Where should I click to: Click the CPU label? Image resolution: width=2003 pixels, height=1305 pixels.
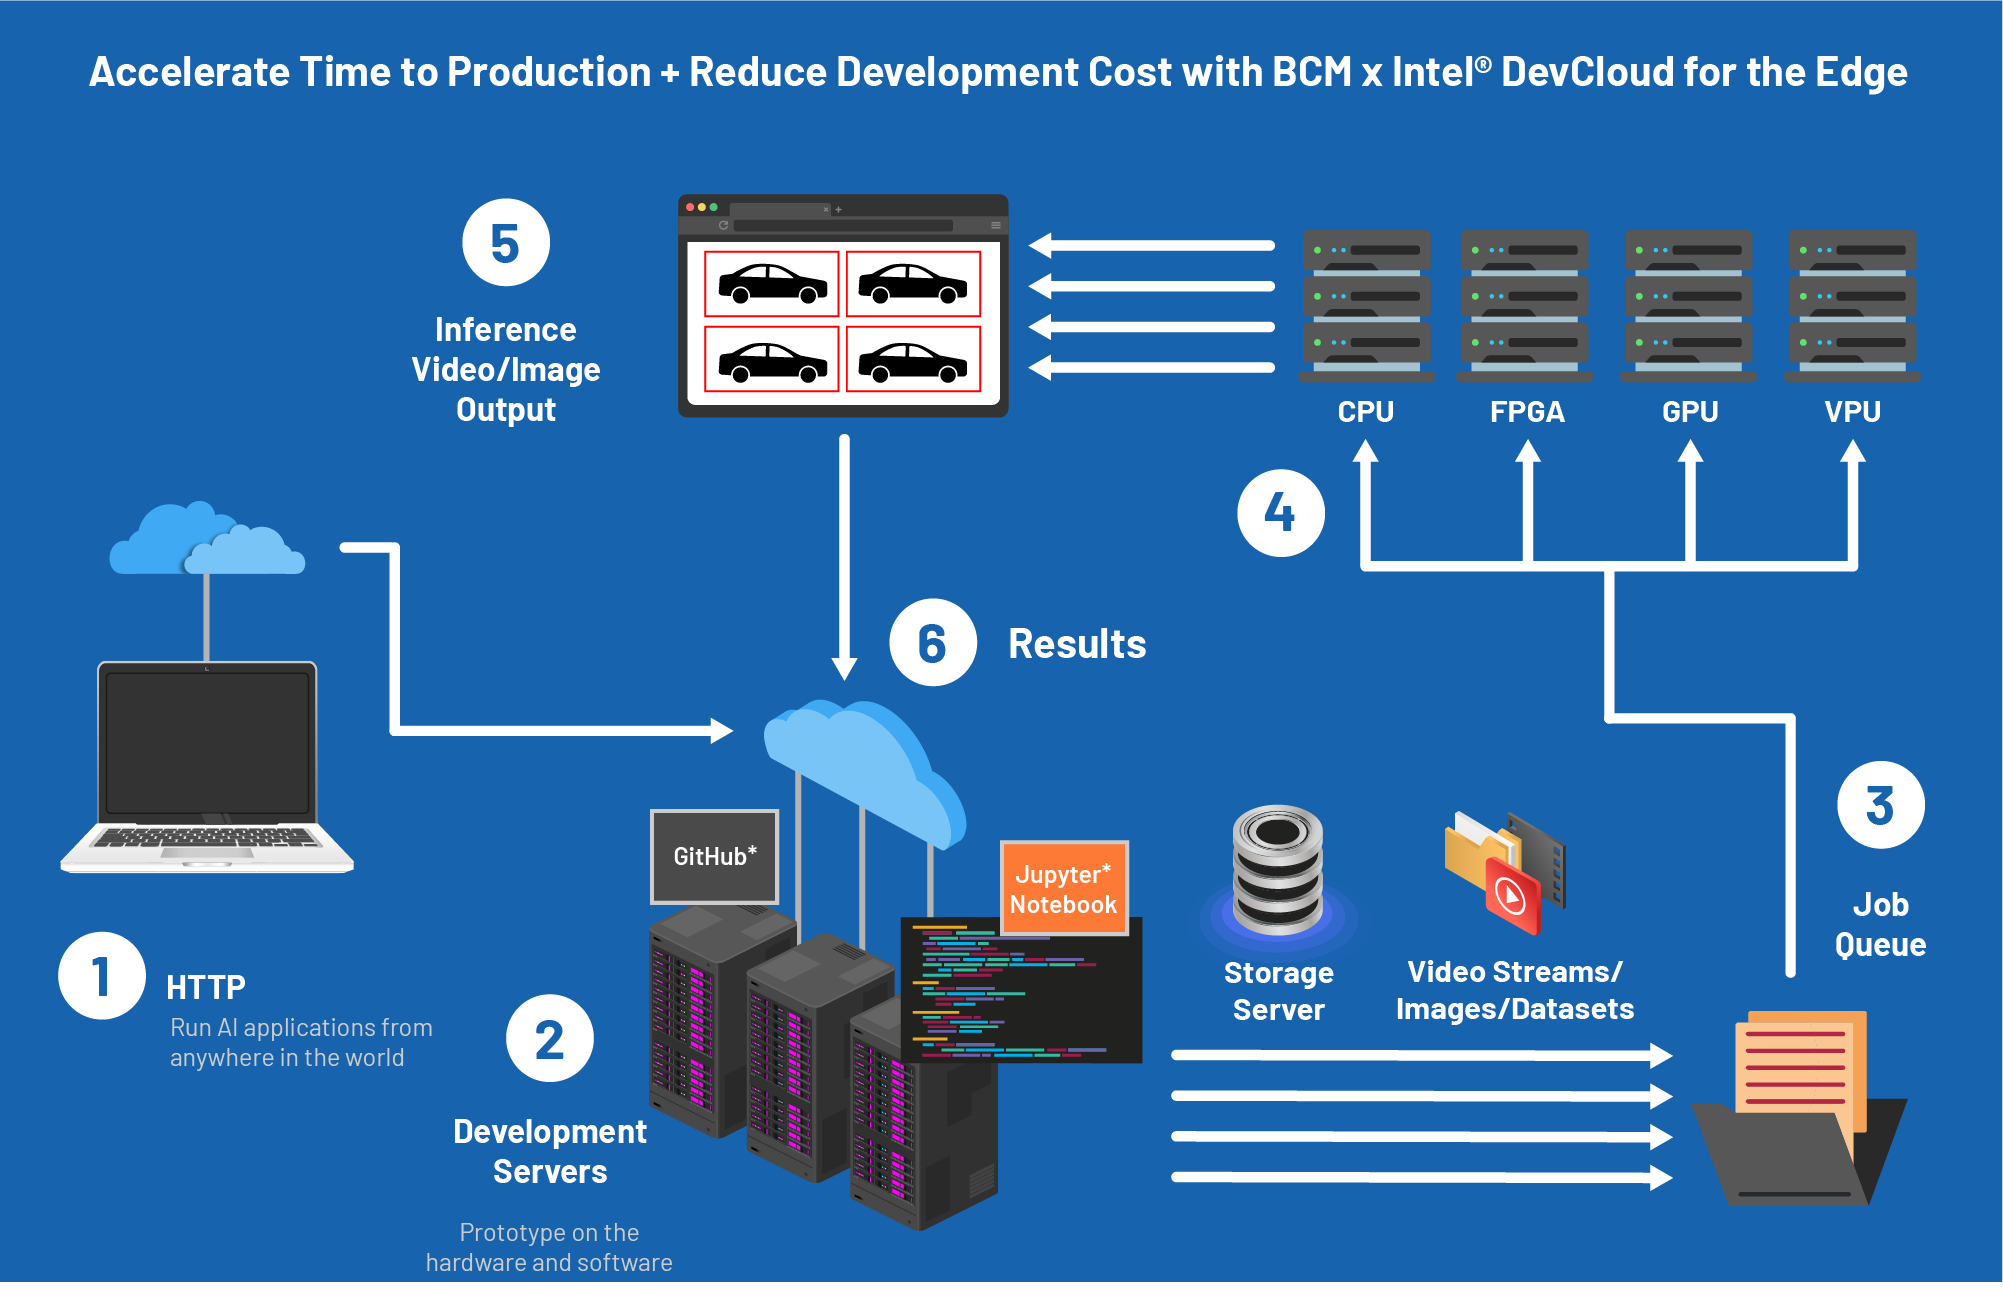pos(1366,412)
